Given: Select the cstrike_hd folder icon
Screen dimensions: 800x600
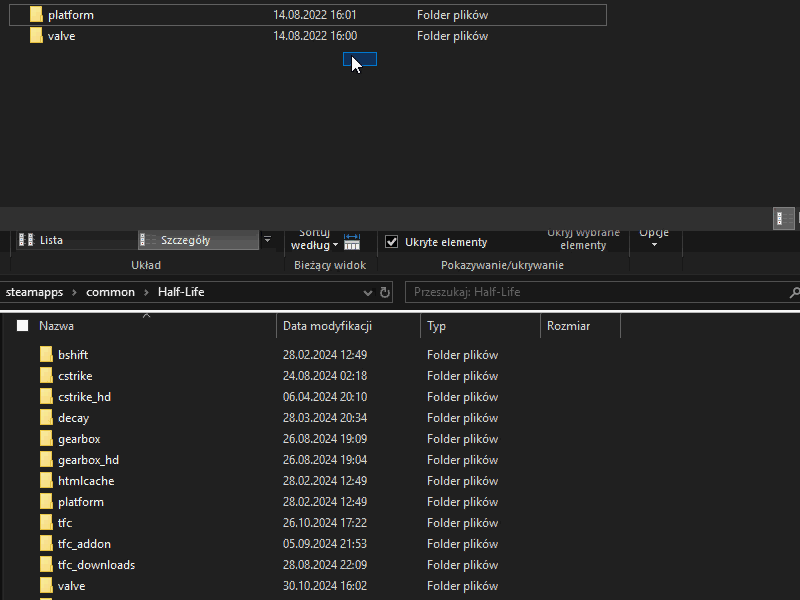Looking at the screenshot, I should [46, 397].
